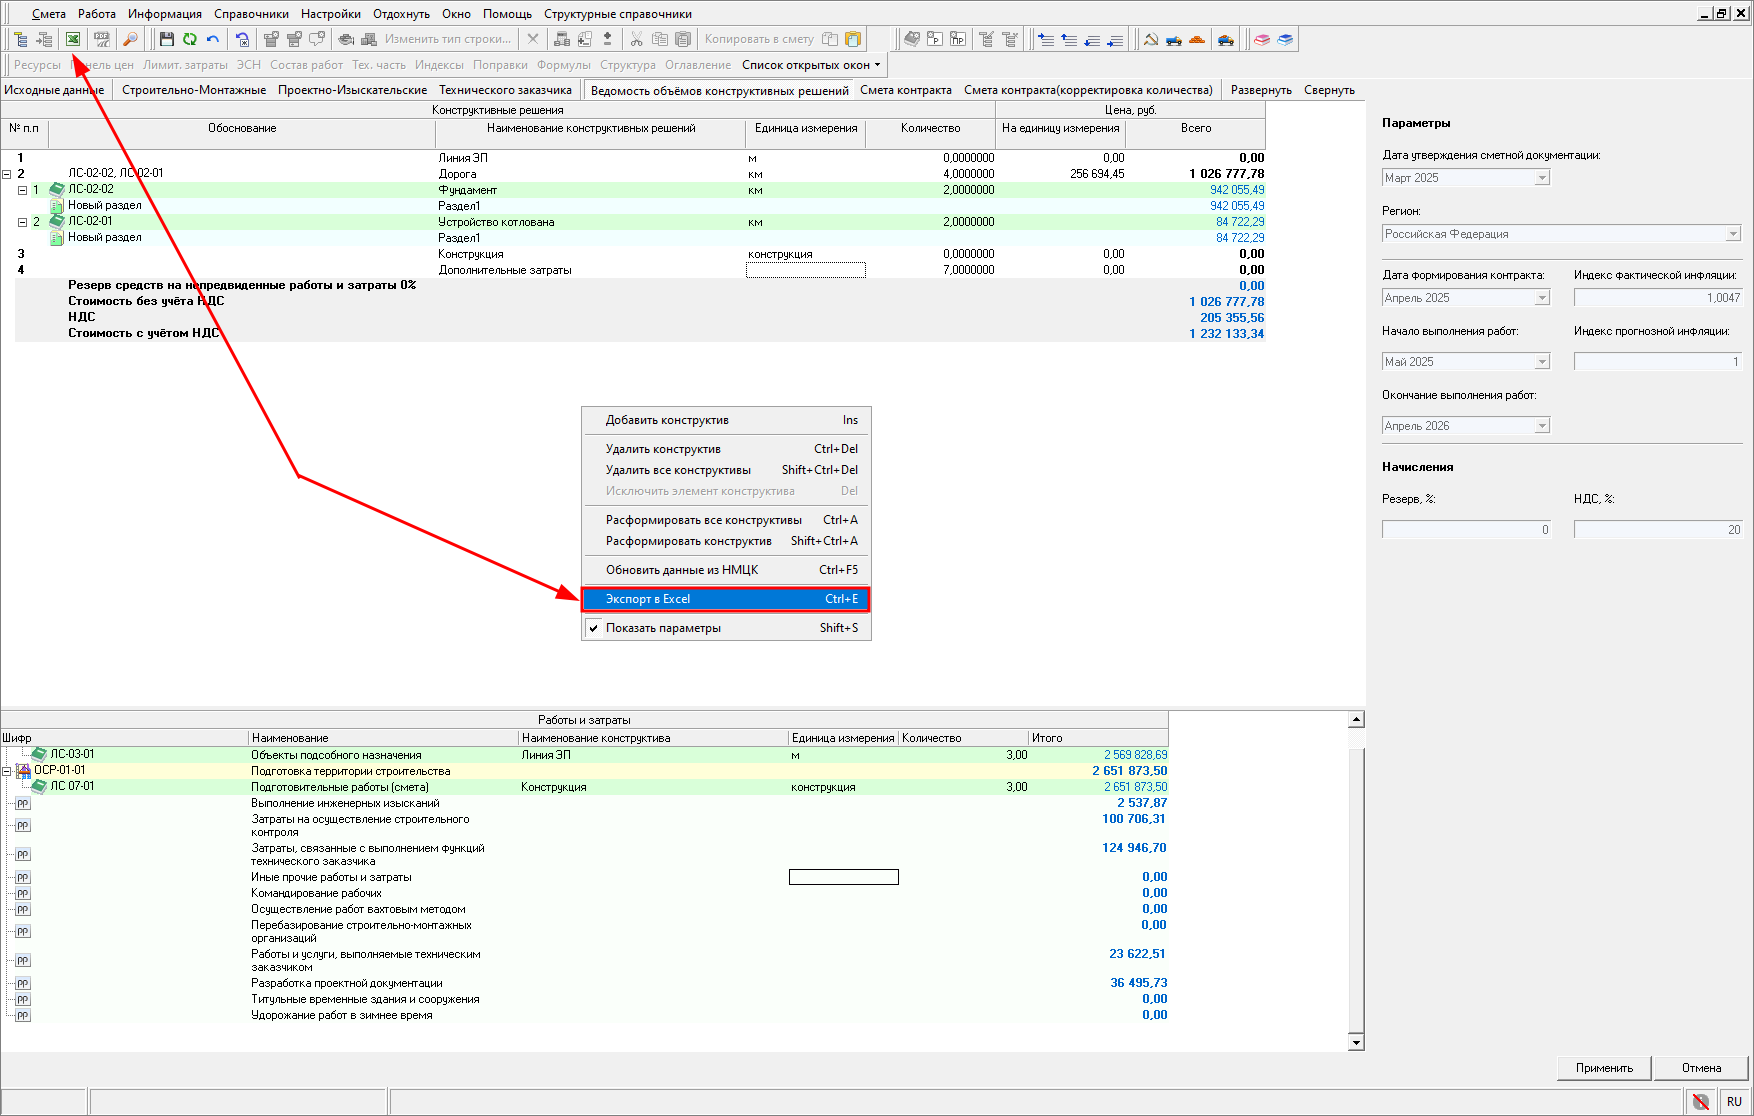Click the 'НДС, %' input field
This screenshot has width=1754, height=1116.
click(x=1657, y=530)
